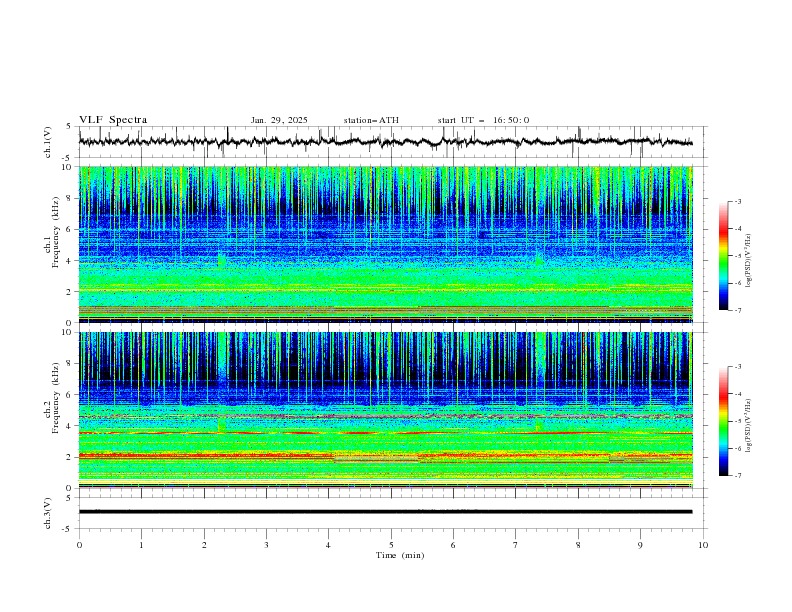
Task: Click the "-7" tick on upper colorbar
Action: (738, 310)
